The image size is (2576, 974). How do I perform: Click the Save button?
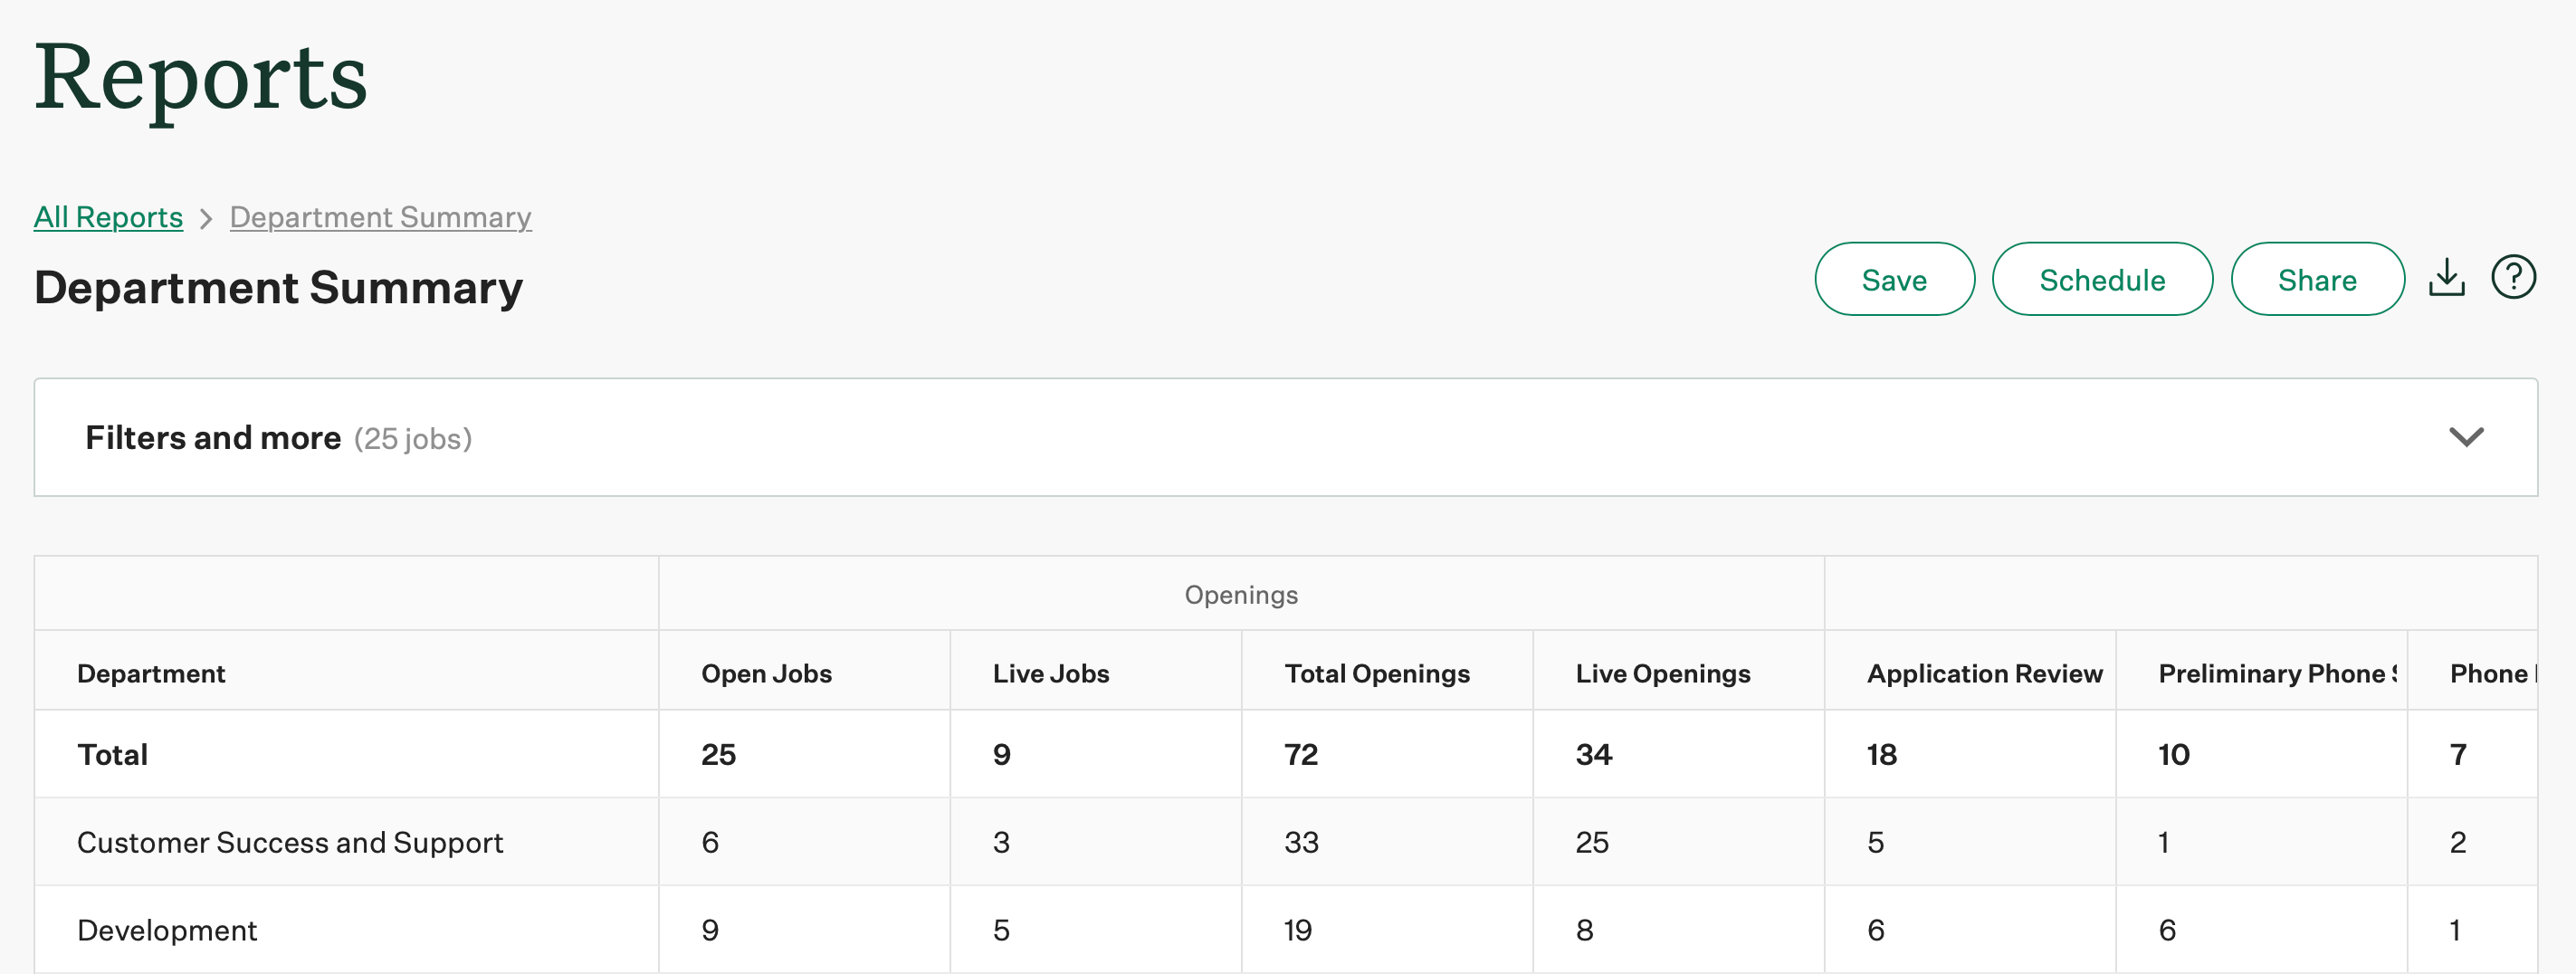coord(1894,280)
